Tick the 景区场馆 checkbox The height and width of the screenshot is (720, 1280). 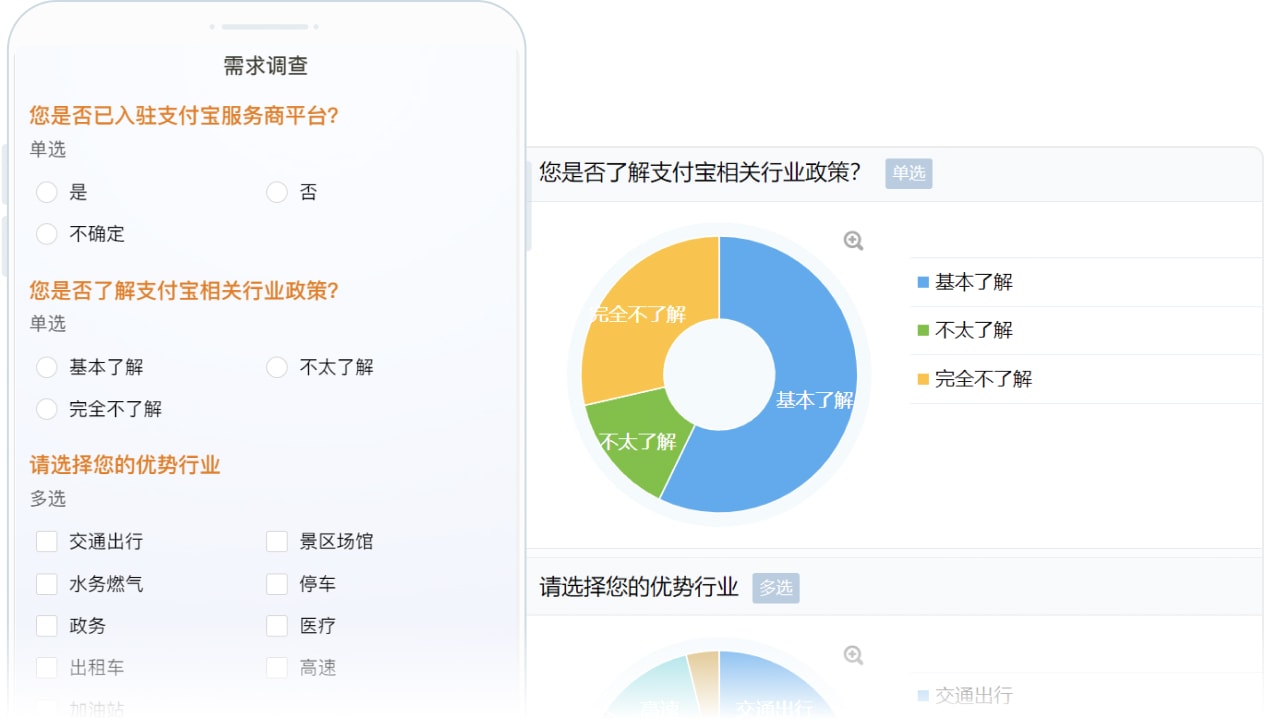[x=277, y=541]
